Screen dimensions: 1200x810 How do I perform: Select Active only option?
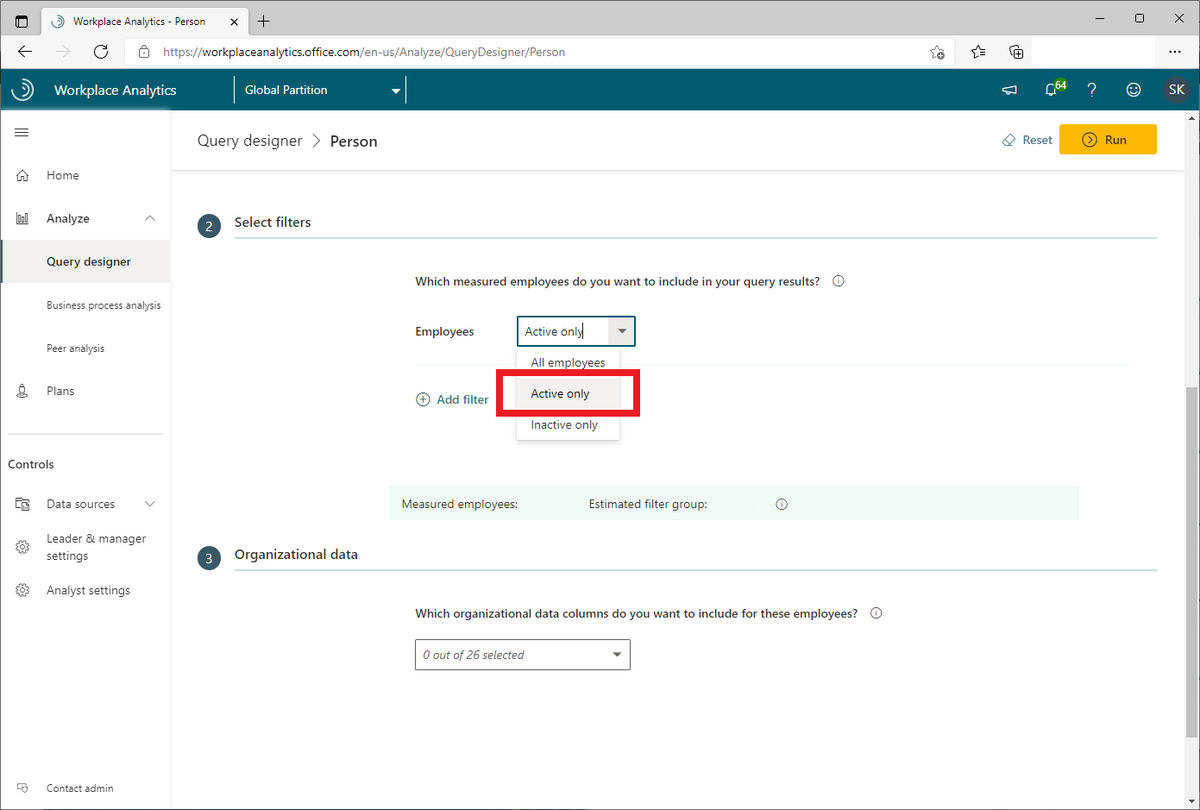click(x=568, y=394)
